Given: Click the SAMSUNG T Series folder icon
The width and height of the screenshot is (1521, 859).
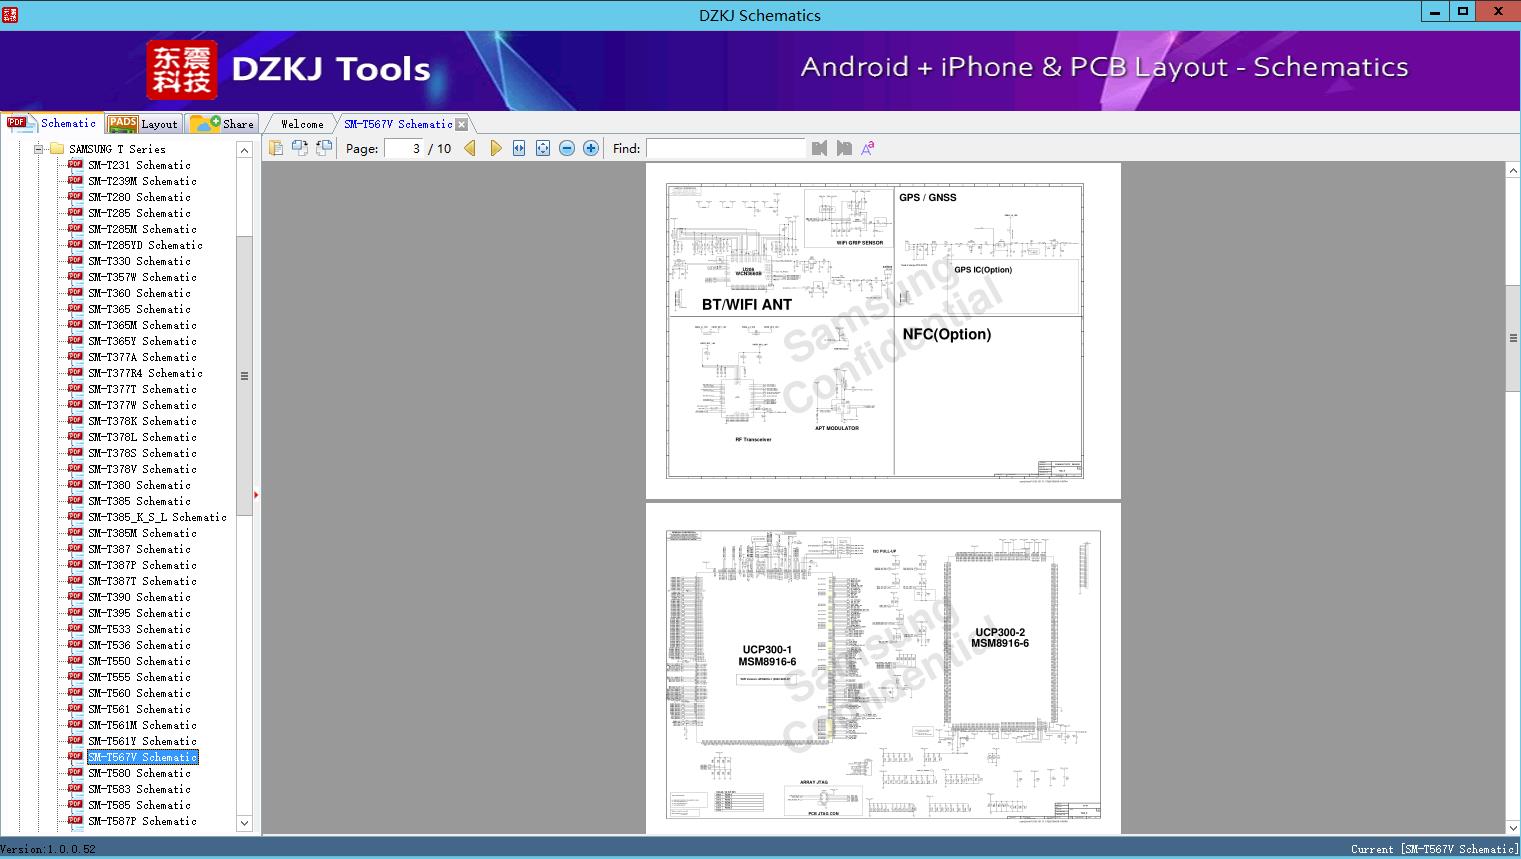Looking at the screenshot, I should pos(57,149).
